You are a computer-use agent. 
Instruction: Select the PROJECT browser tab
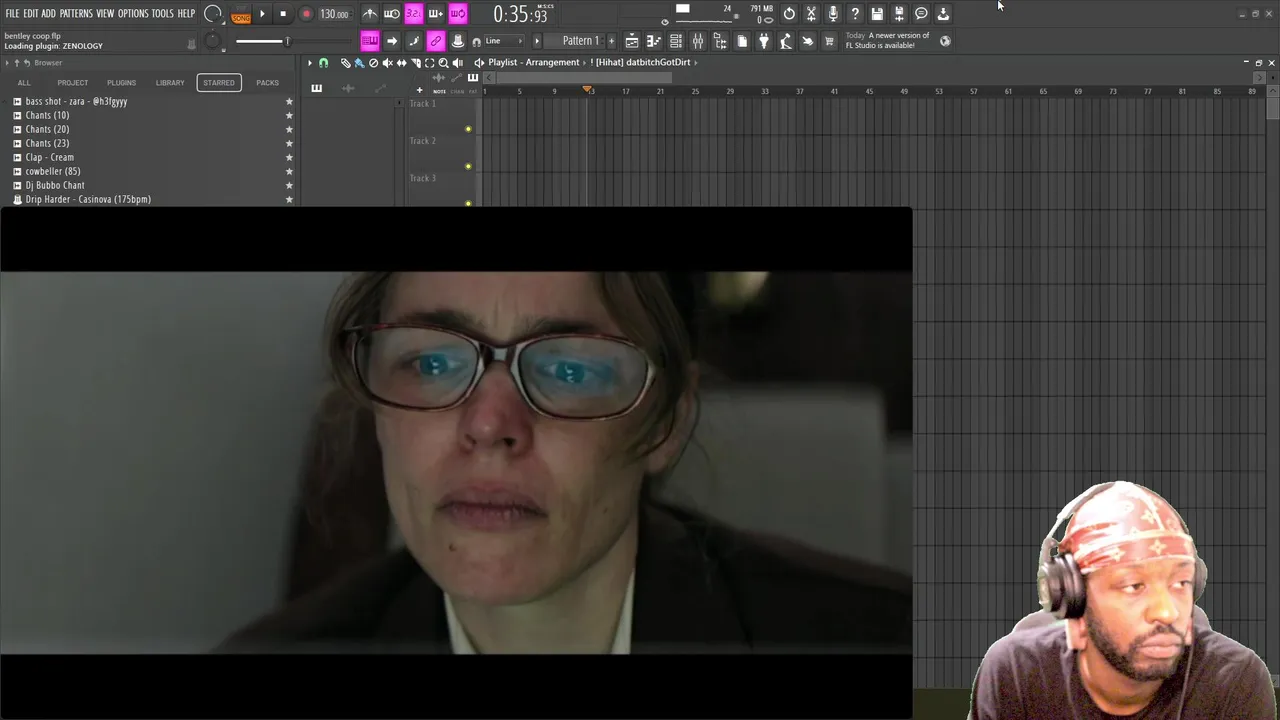(72, 83)
